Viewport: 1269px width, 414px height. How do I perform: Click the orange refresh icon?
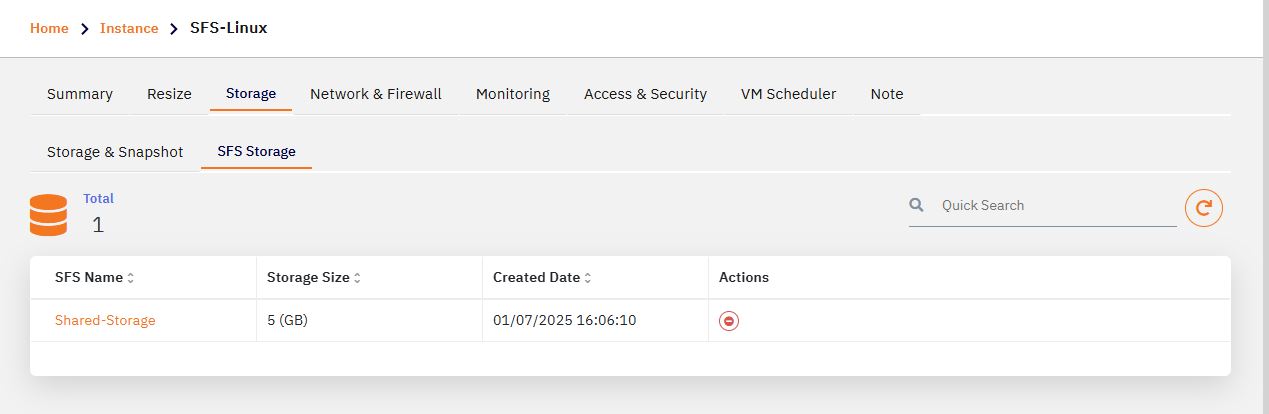tap(1204, 208)
